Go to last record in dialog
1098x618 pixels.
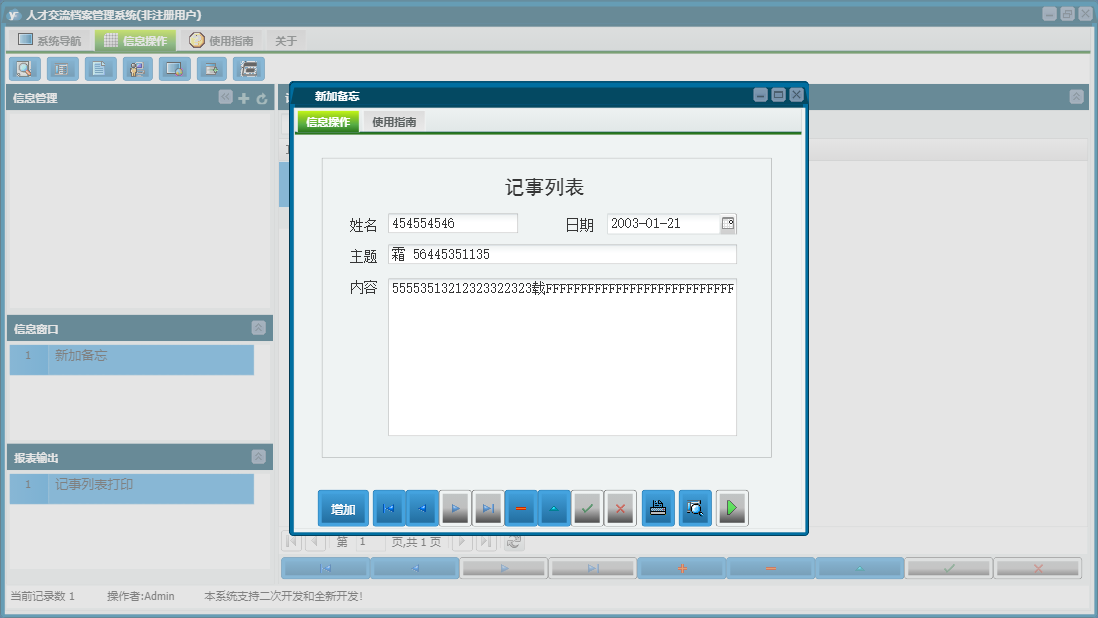488,509
